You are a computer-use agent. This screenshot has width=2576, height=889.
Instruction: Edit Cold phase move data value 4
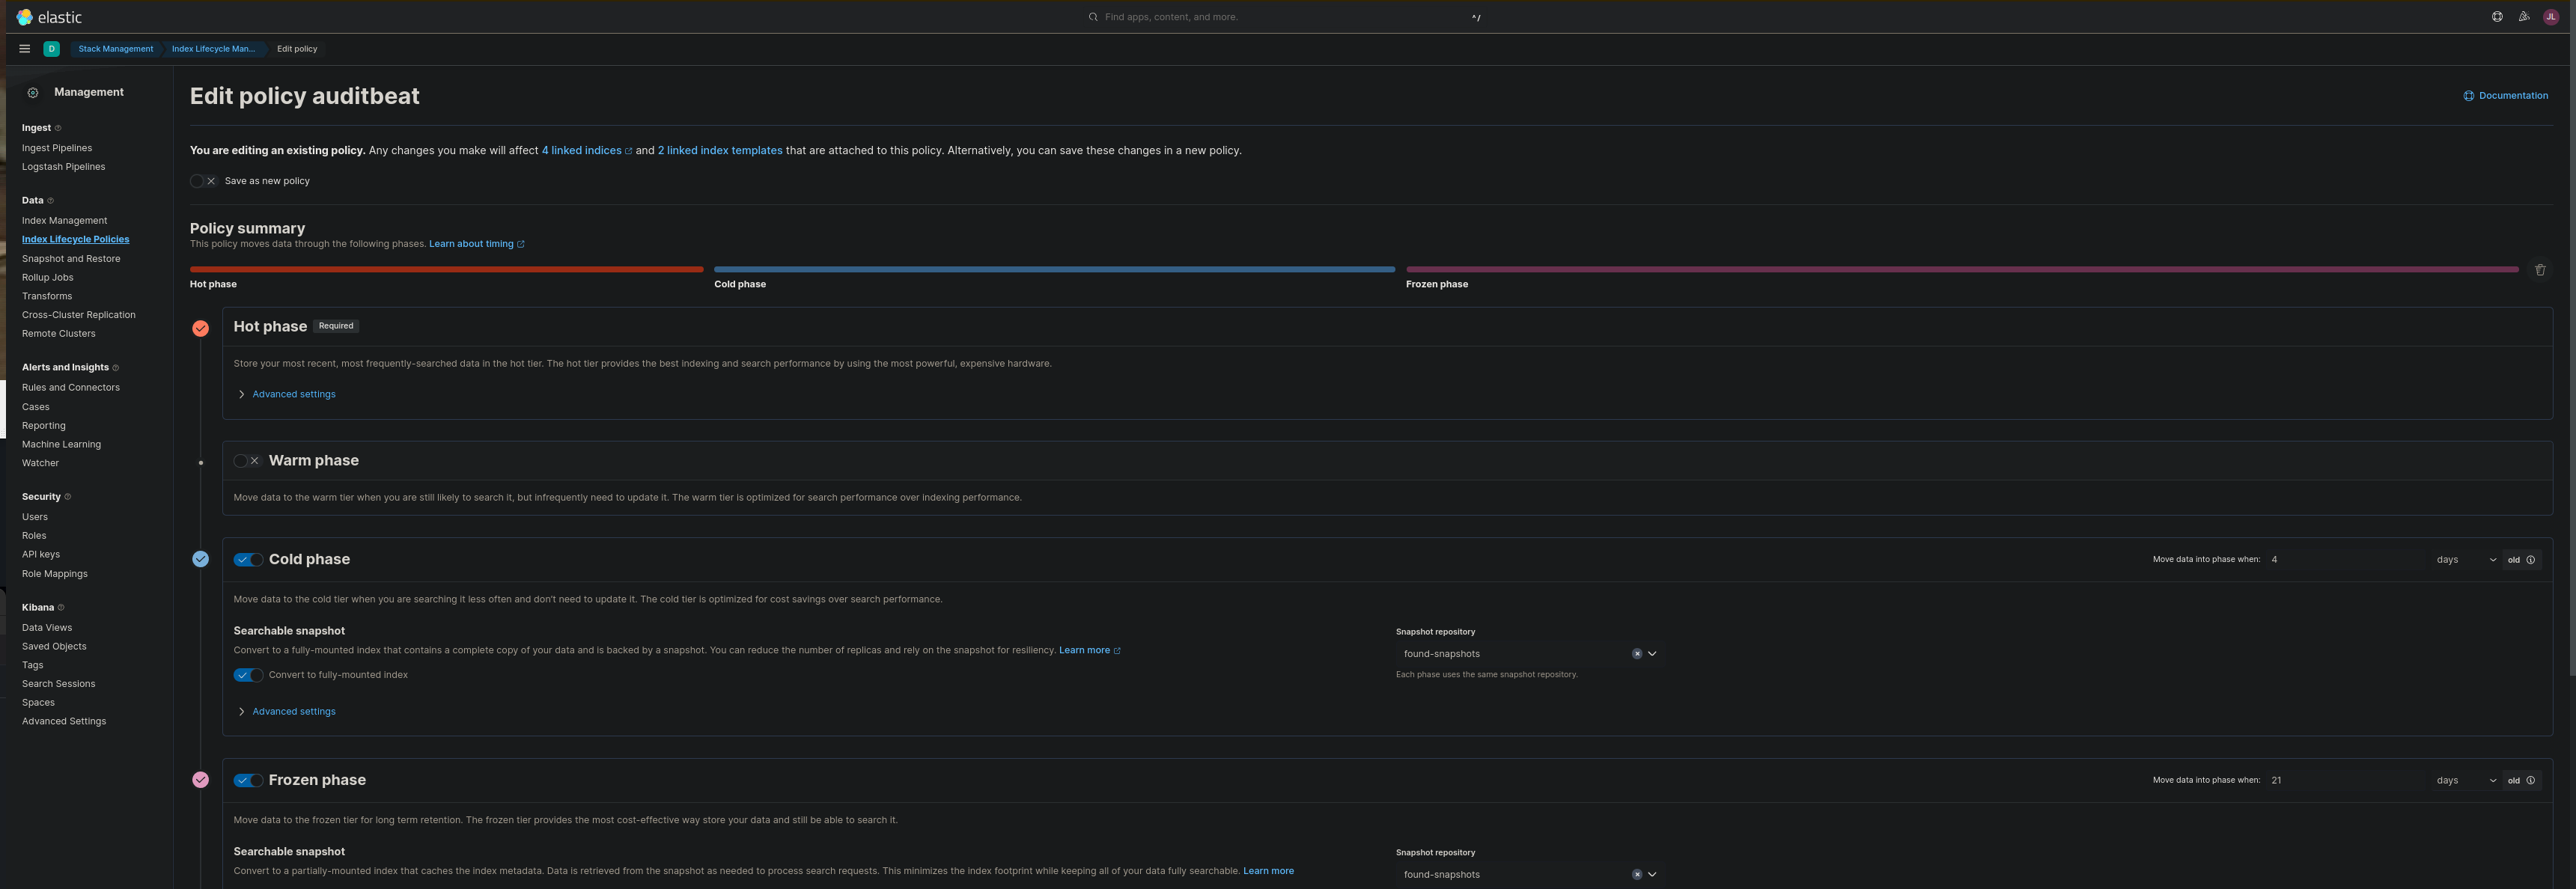(x=2346, y=560)
